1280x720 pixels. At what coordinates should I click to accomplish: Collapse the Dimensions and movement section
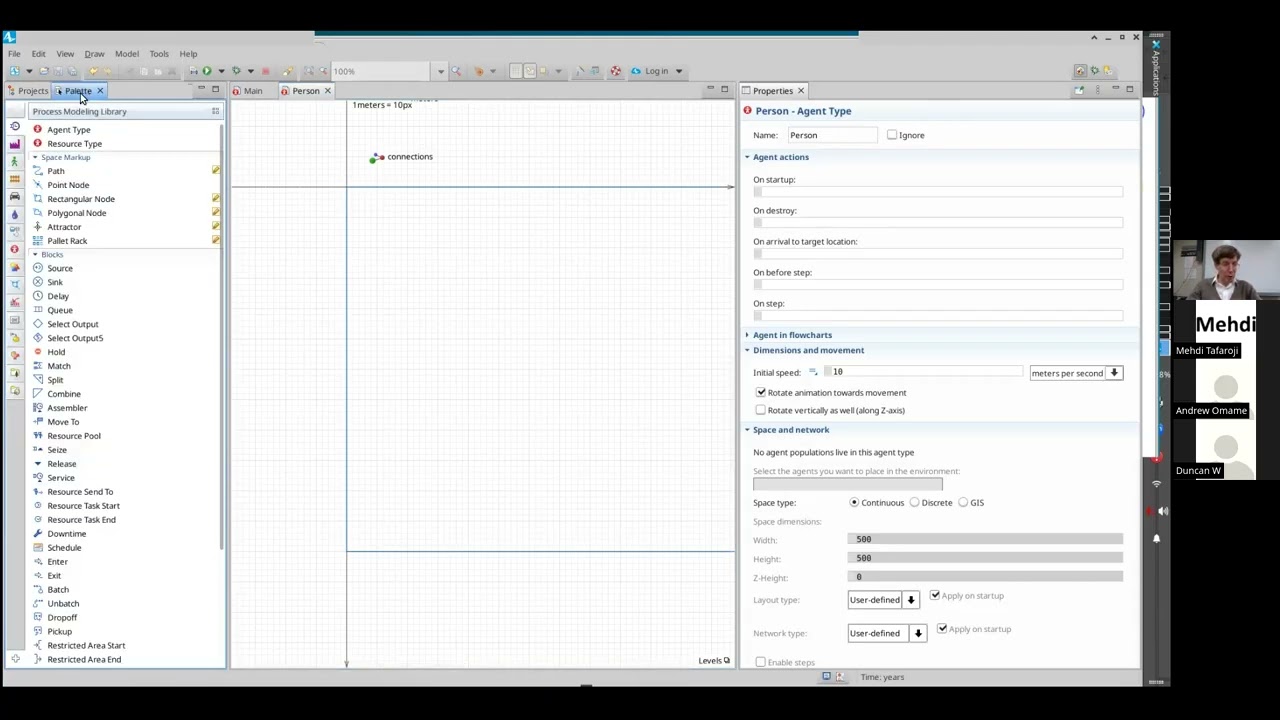[x=747, y=350]
